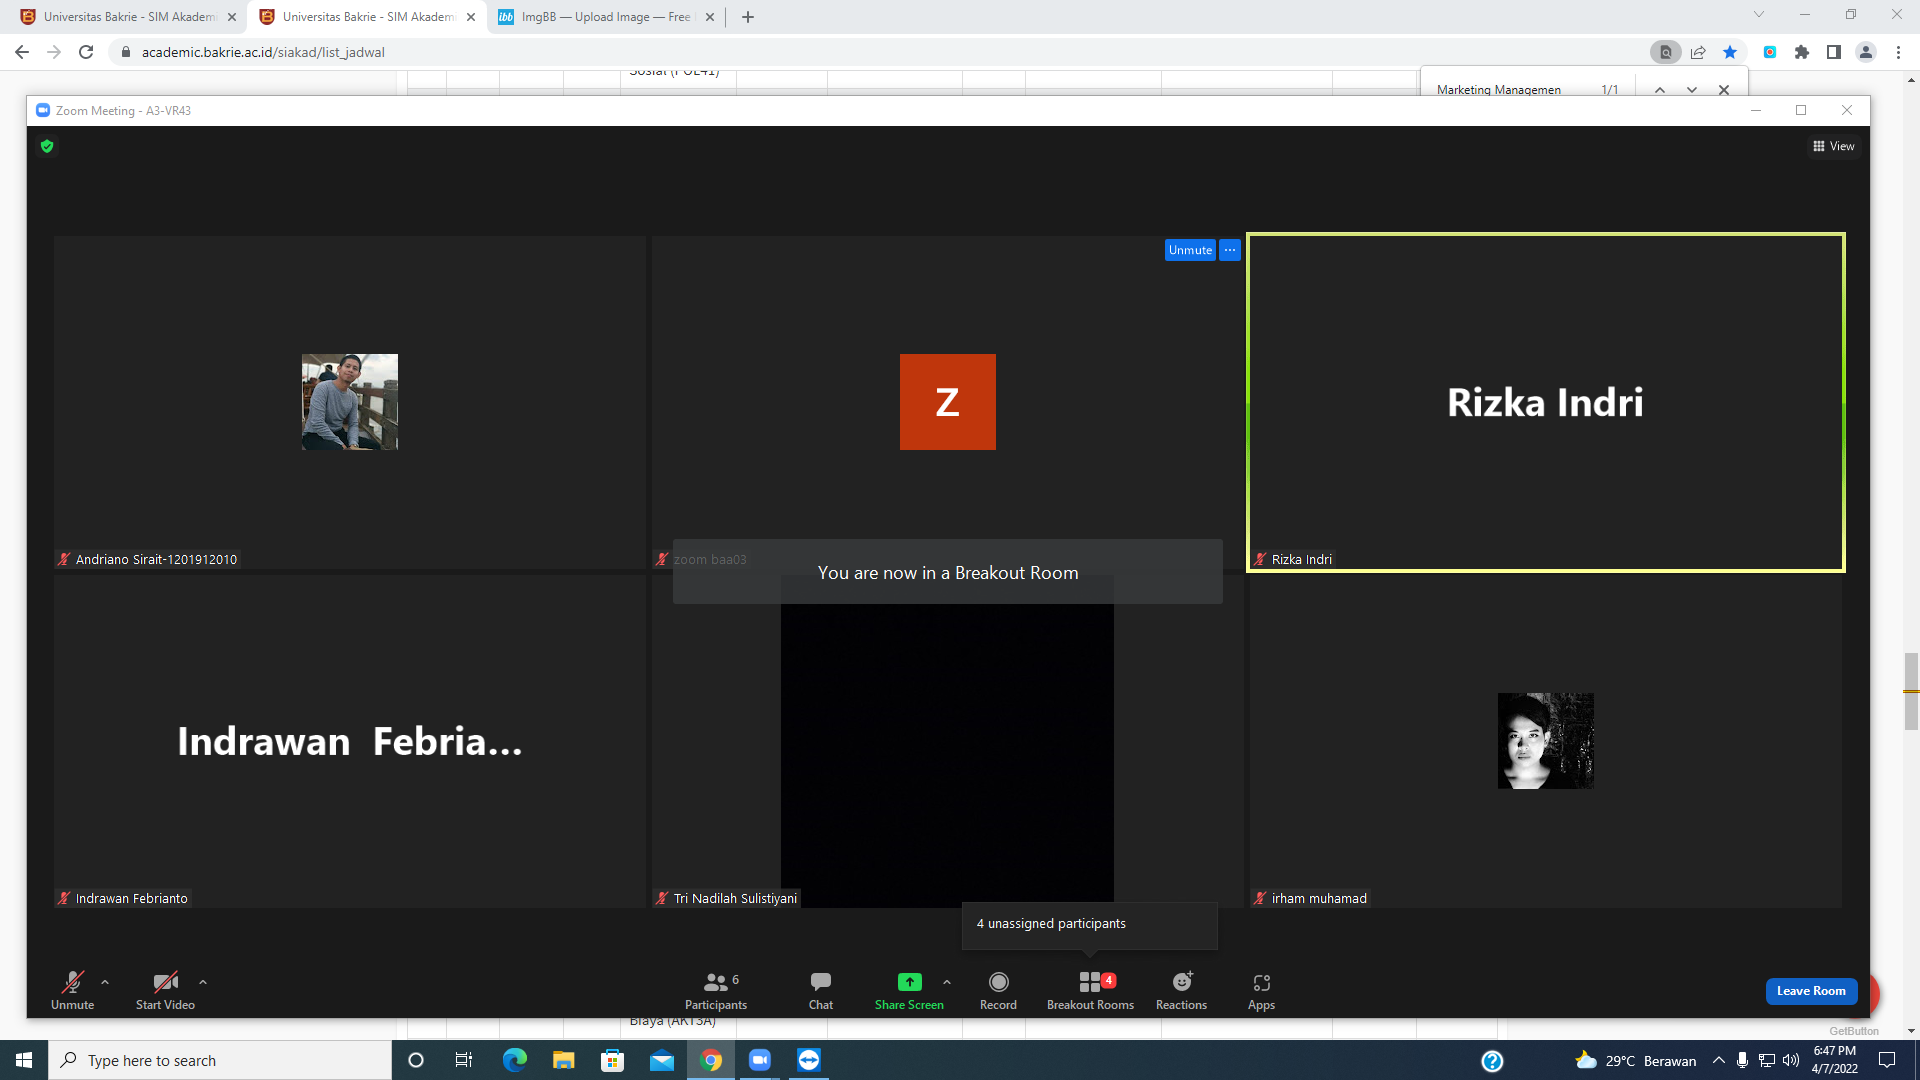Close the ImgBB browser tab
The image size is (1920, 1080).
710,17
